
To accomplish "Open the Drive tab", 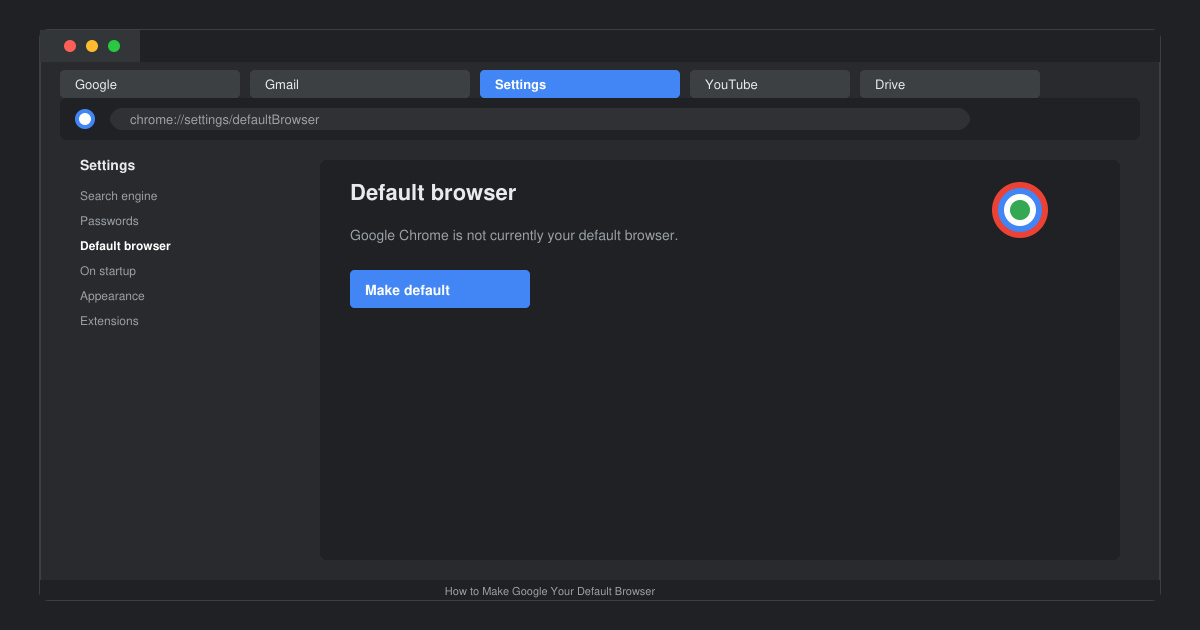I will coord(950,84).
